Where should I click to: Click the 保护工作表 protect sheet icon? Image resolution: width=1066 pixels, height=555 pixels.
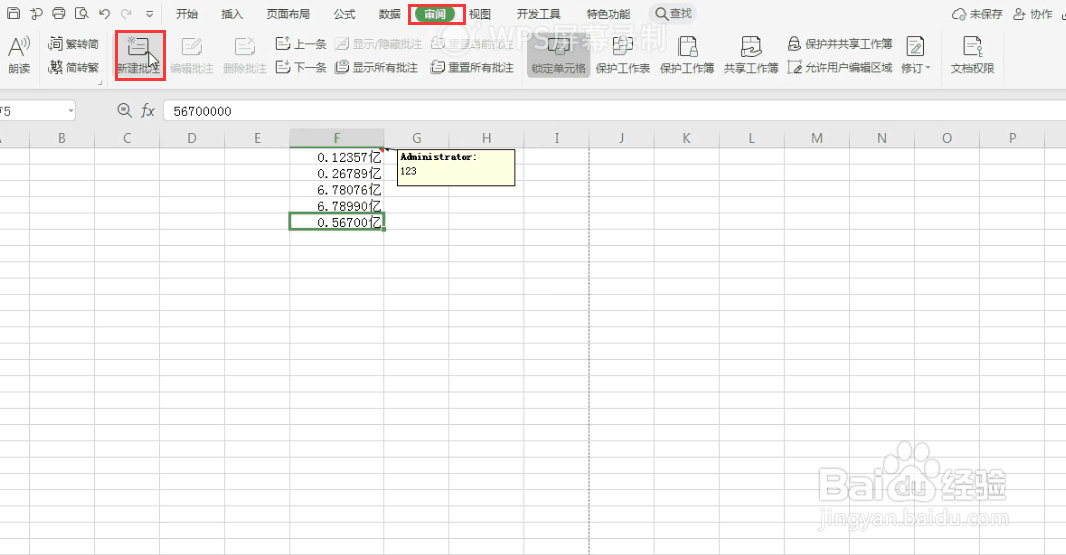[623, 54]
